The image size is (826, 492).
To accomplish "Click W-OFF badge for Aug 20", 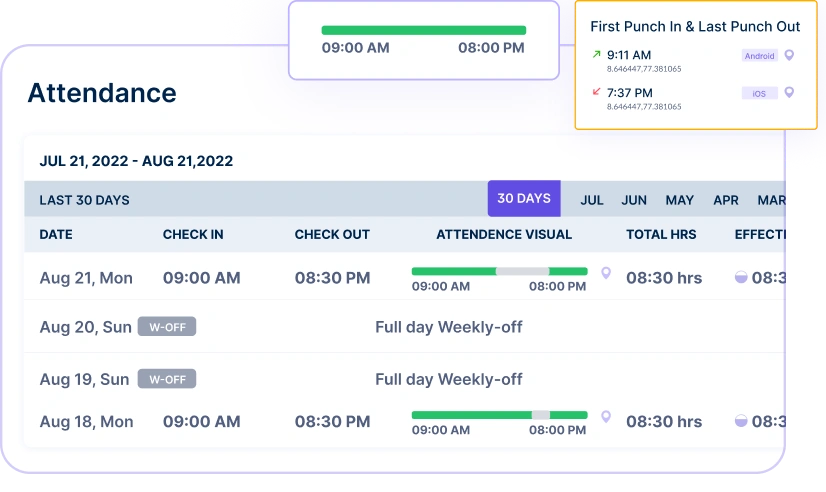I will click(x=167, y=326).
